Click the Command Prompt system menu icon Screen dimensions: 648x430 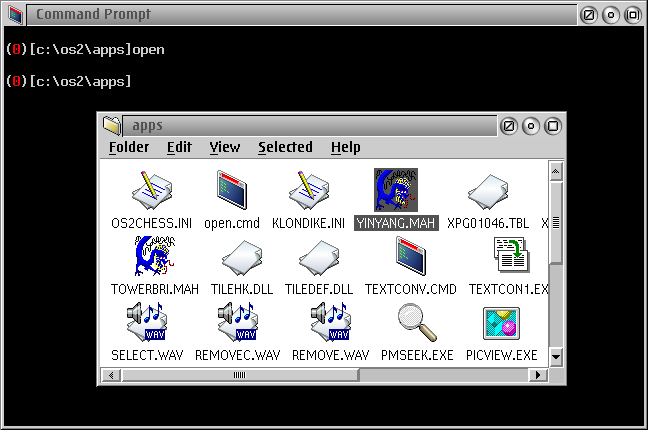16,14
